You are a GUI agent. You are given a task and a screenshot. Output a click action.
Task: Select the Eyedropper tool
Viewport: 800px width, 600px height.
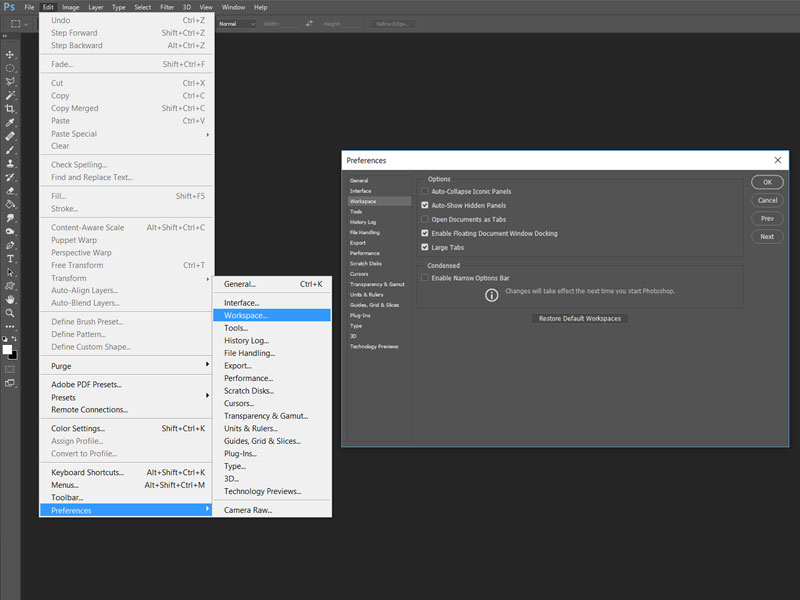point(10,122)
